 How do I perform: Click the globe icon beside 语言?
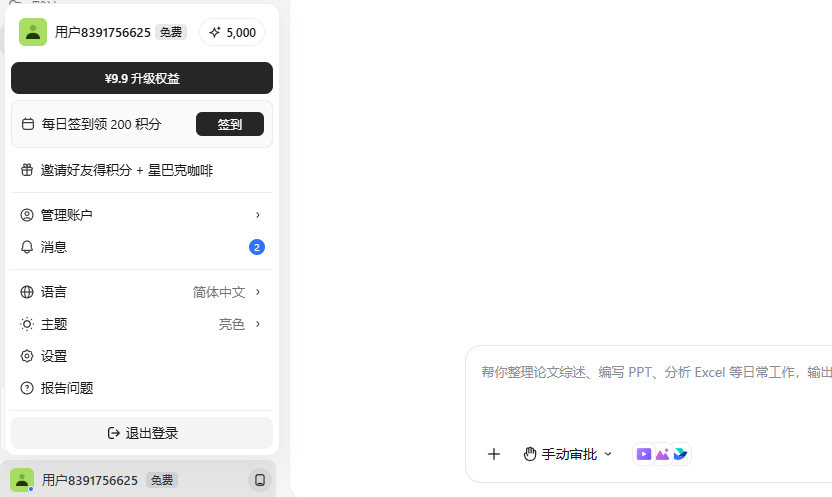[x=27, y=292]
